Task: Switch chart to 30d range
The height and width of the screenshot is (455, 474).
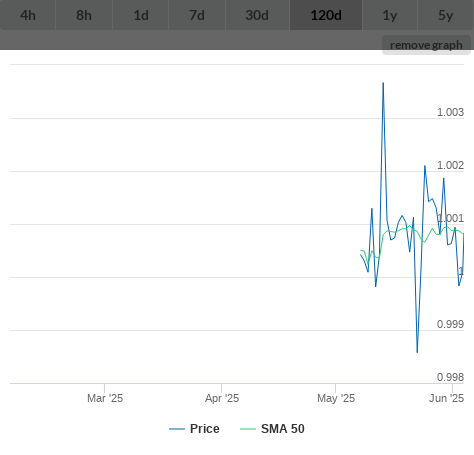Action: click(x=257, y=15)
